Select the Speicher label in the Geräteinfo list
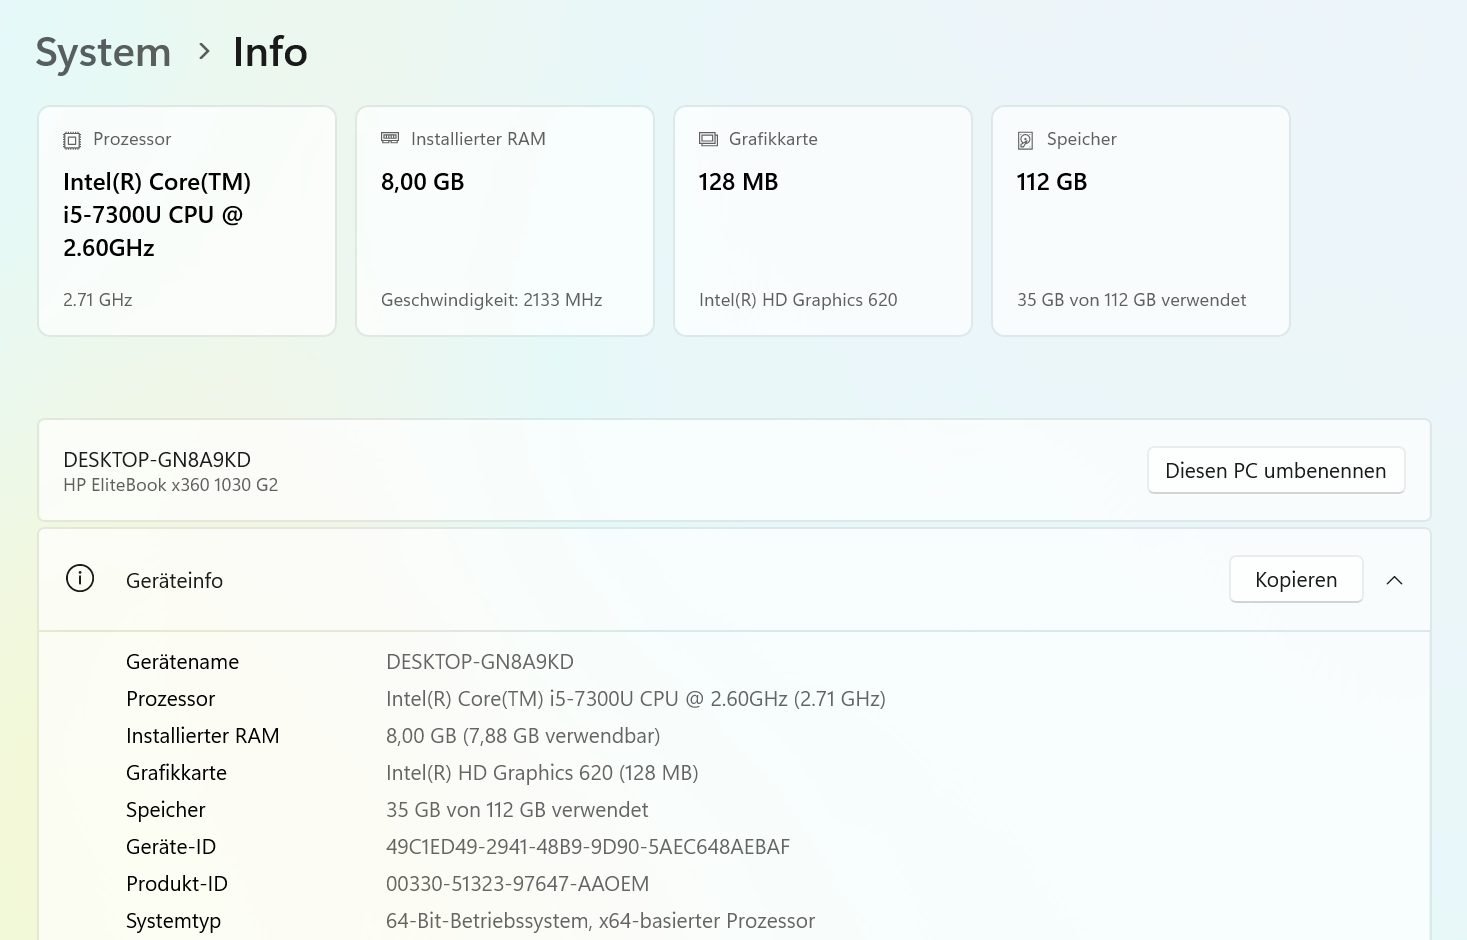 click(166, 810)
